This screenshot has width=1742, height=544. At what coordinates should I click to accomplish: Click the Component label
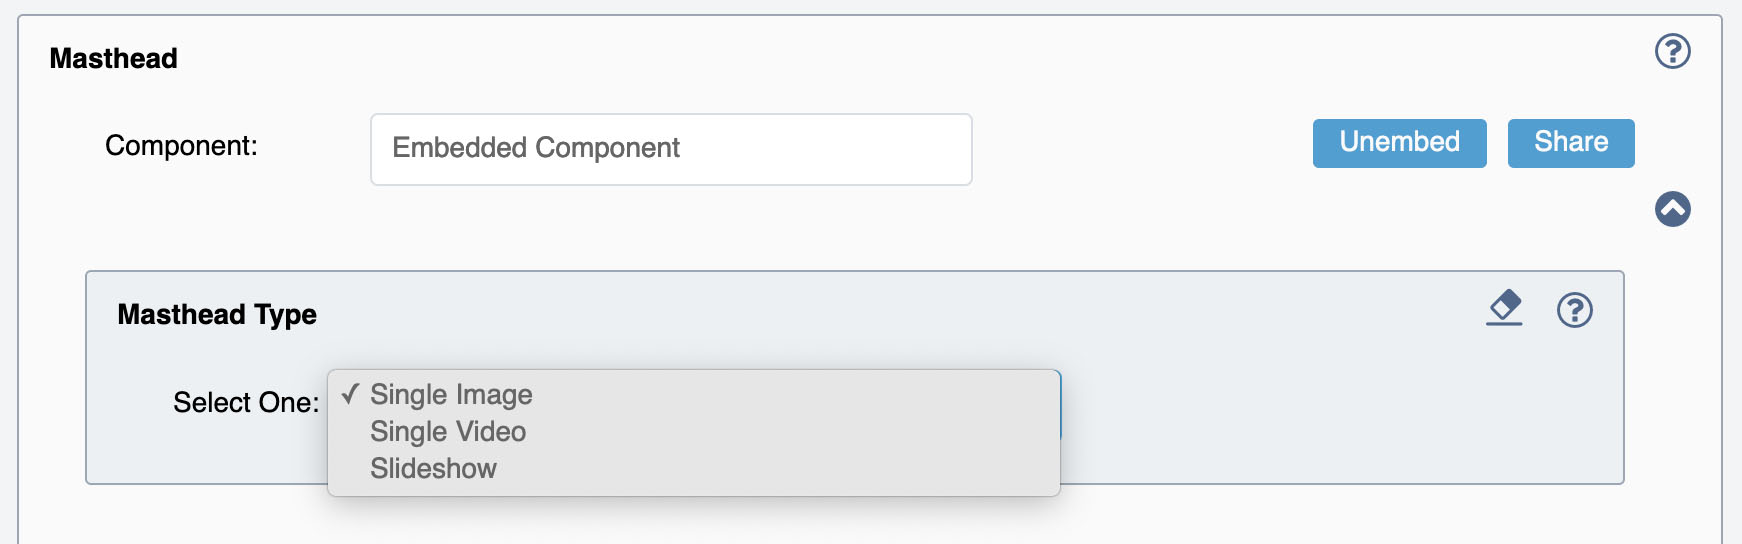(181, 146)
